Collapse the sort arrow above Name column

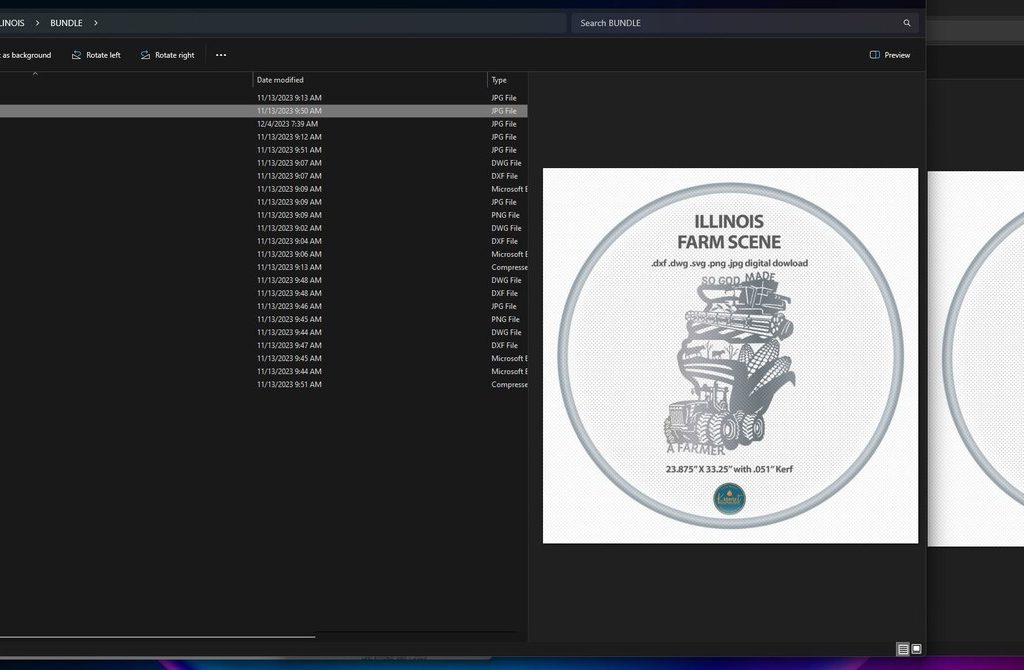click(35, 73)
